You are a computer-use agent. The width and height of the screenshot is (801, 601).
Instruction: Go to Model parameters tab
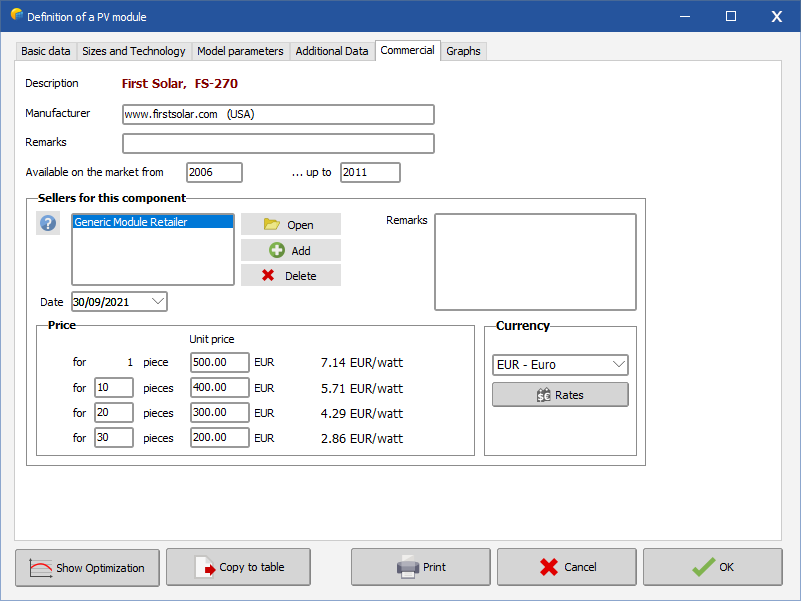(x=240, y=51)
